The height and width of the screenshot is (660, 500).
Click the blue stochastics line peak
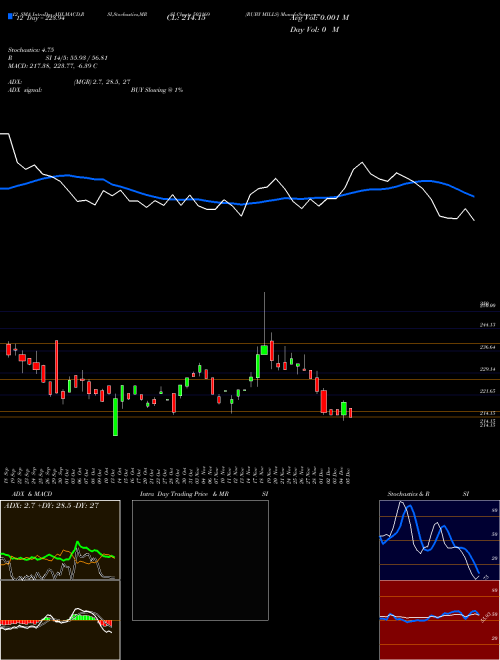[410, 507]
